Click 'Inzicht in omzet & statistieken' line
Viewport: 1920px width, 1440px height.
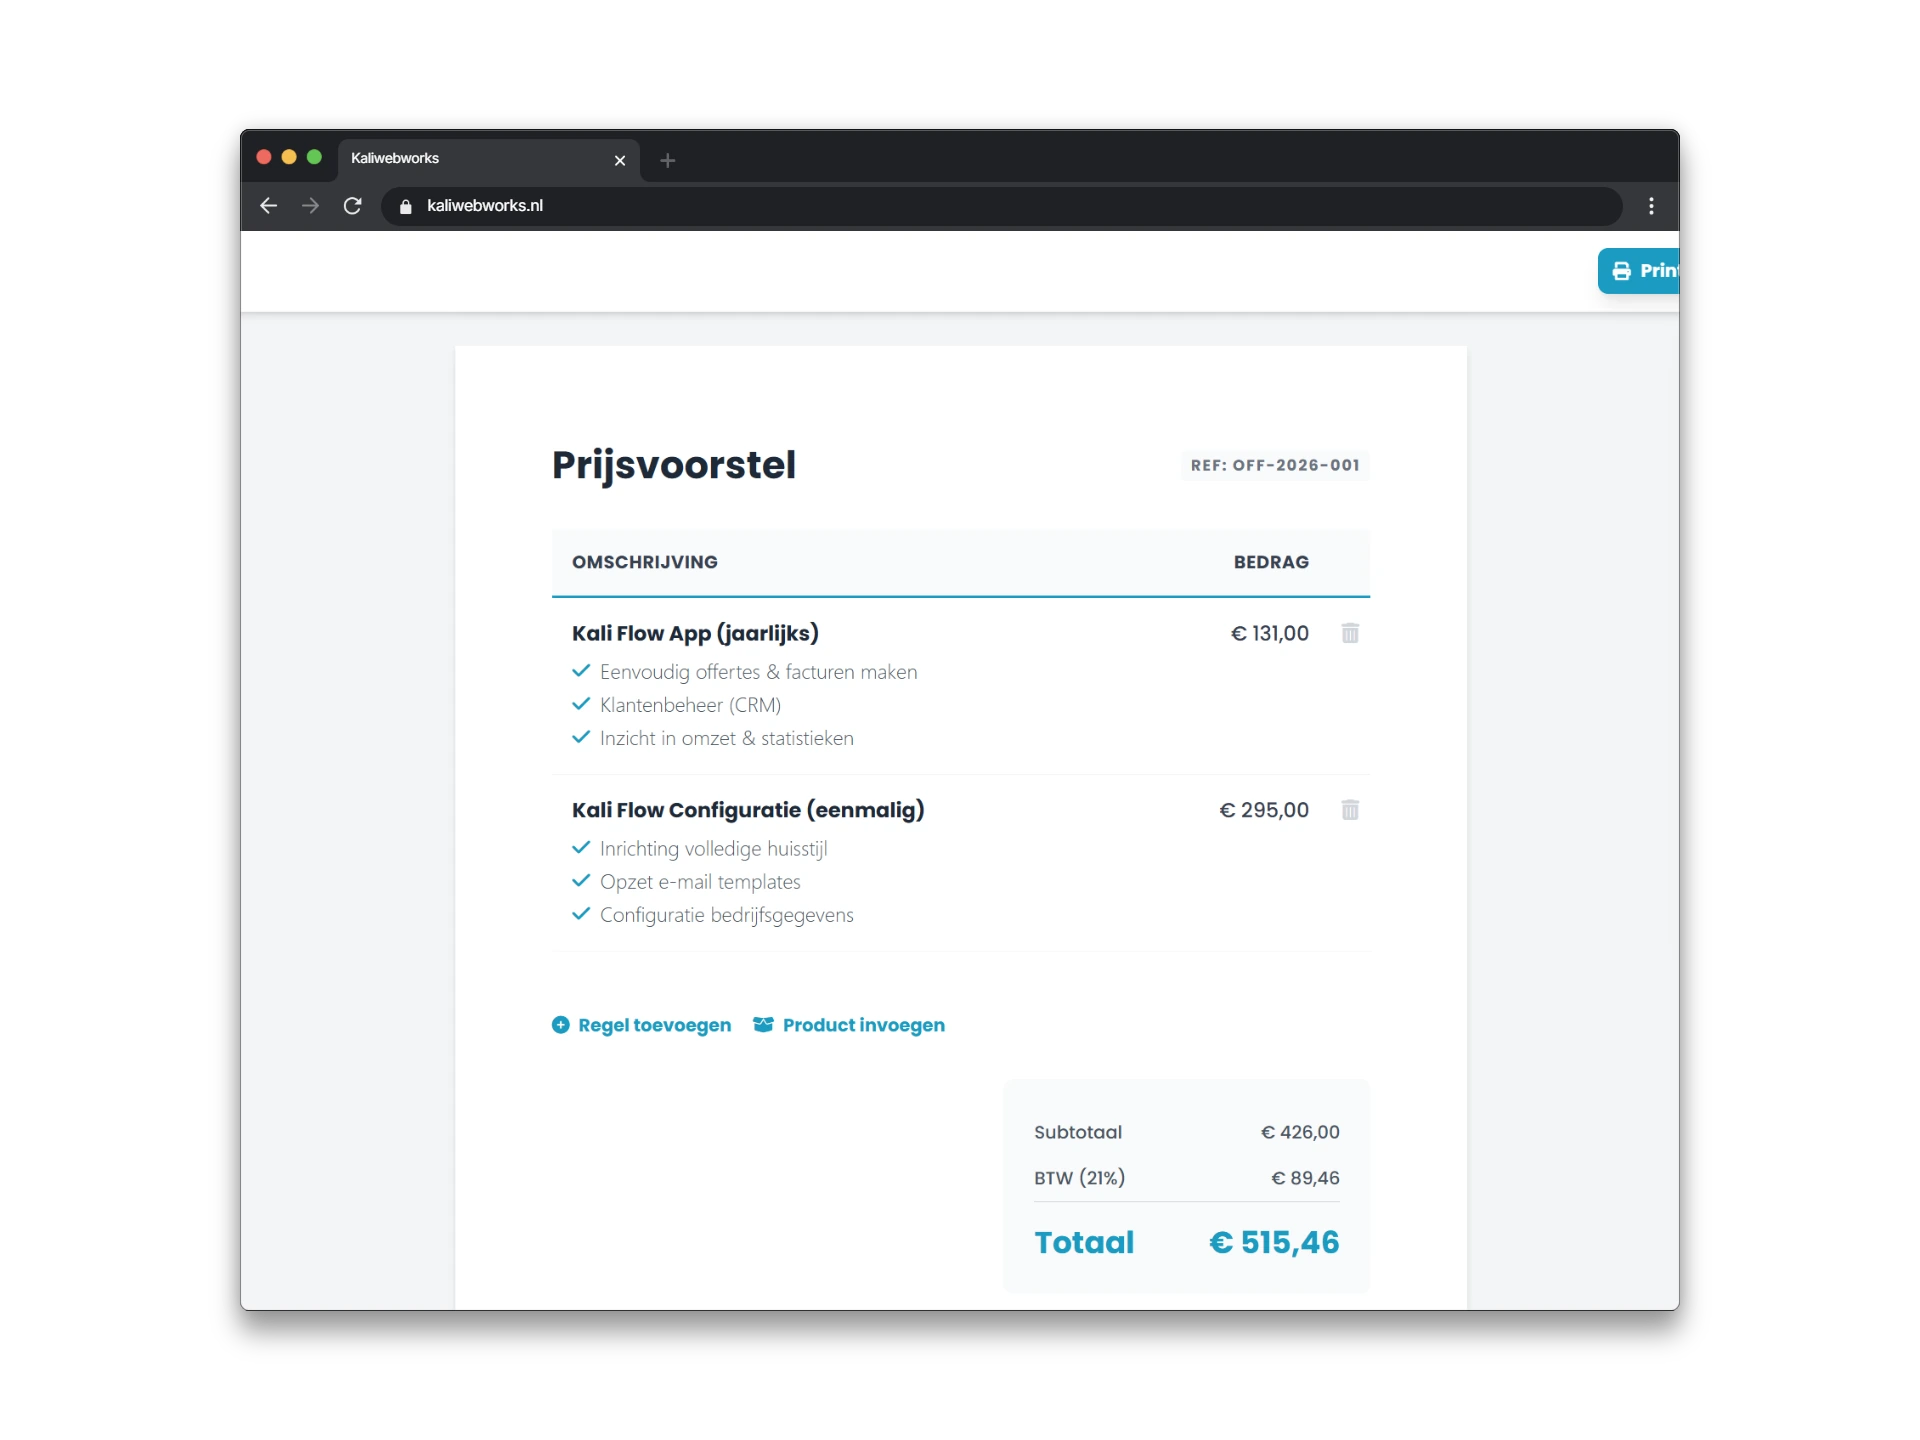[726, 738]
